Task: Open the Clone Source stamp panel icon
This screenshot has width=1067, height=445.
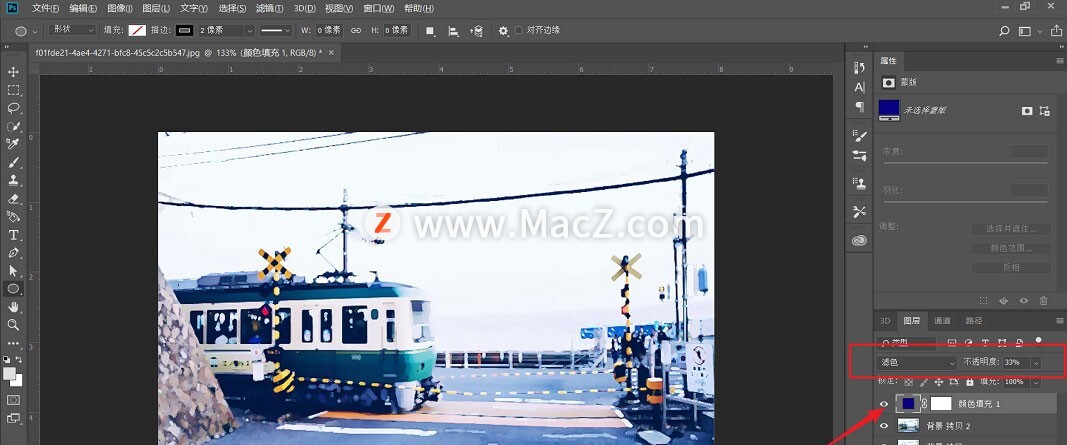Action: 859,183
